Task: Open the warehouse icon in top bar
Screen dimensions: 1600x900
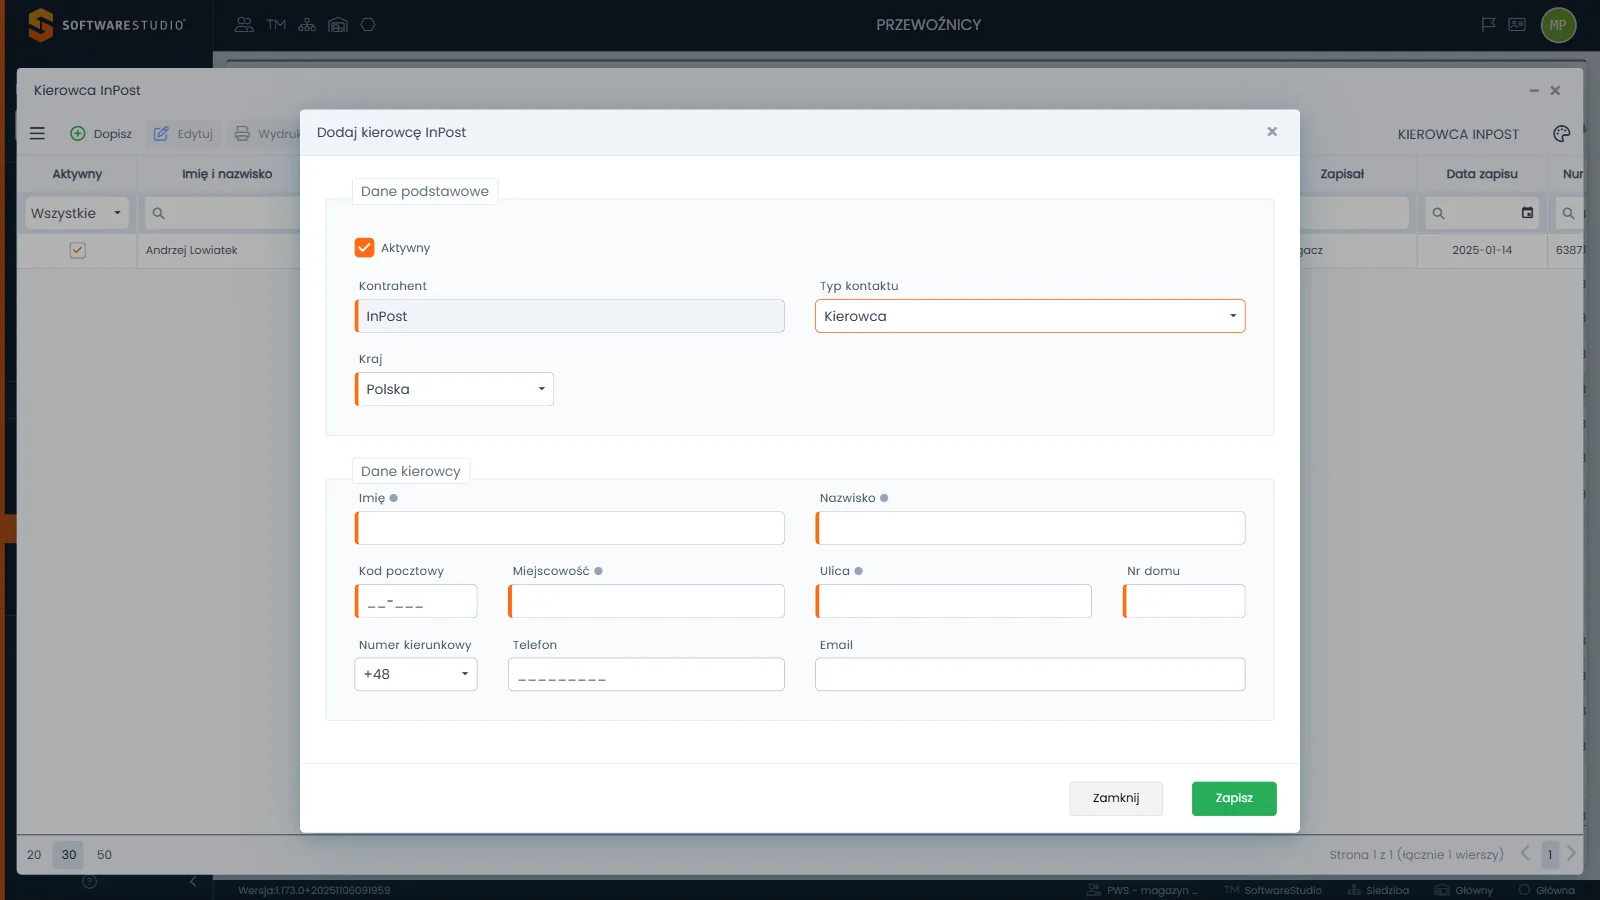Action: tap(338, 25)
